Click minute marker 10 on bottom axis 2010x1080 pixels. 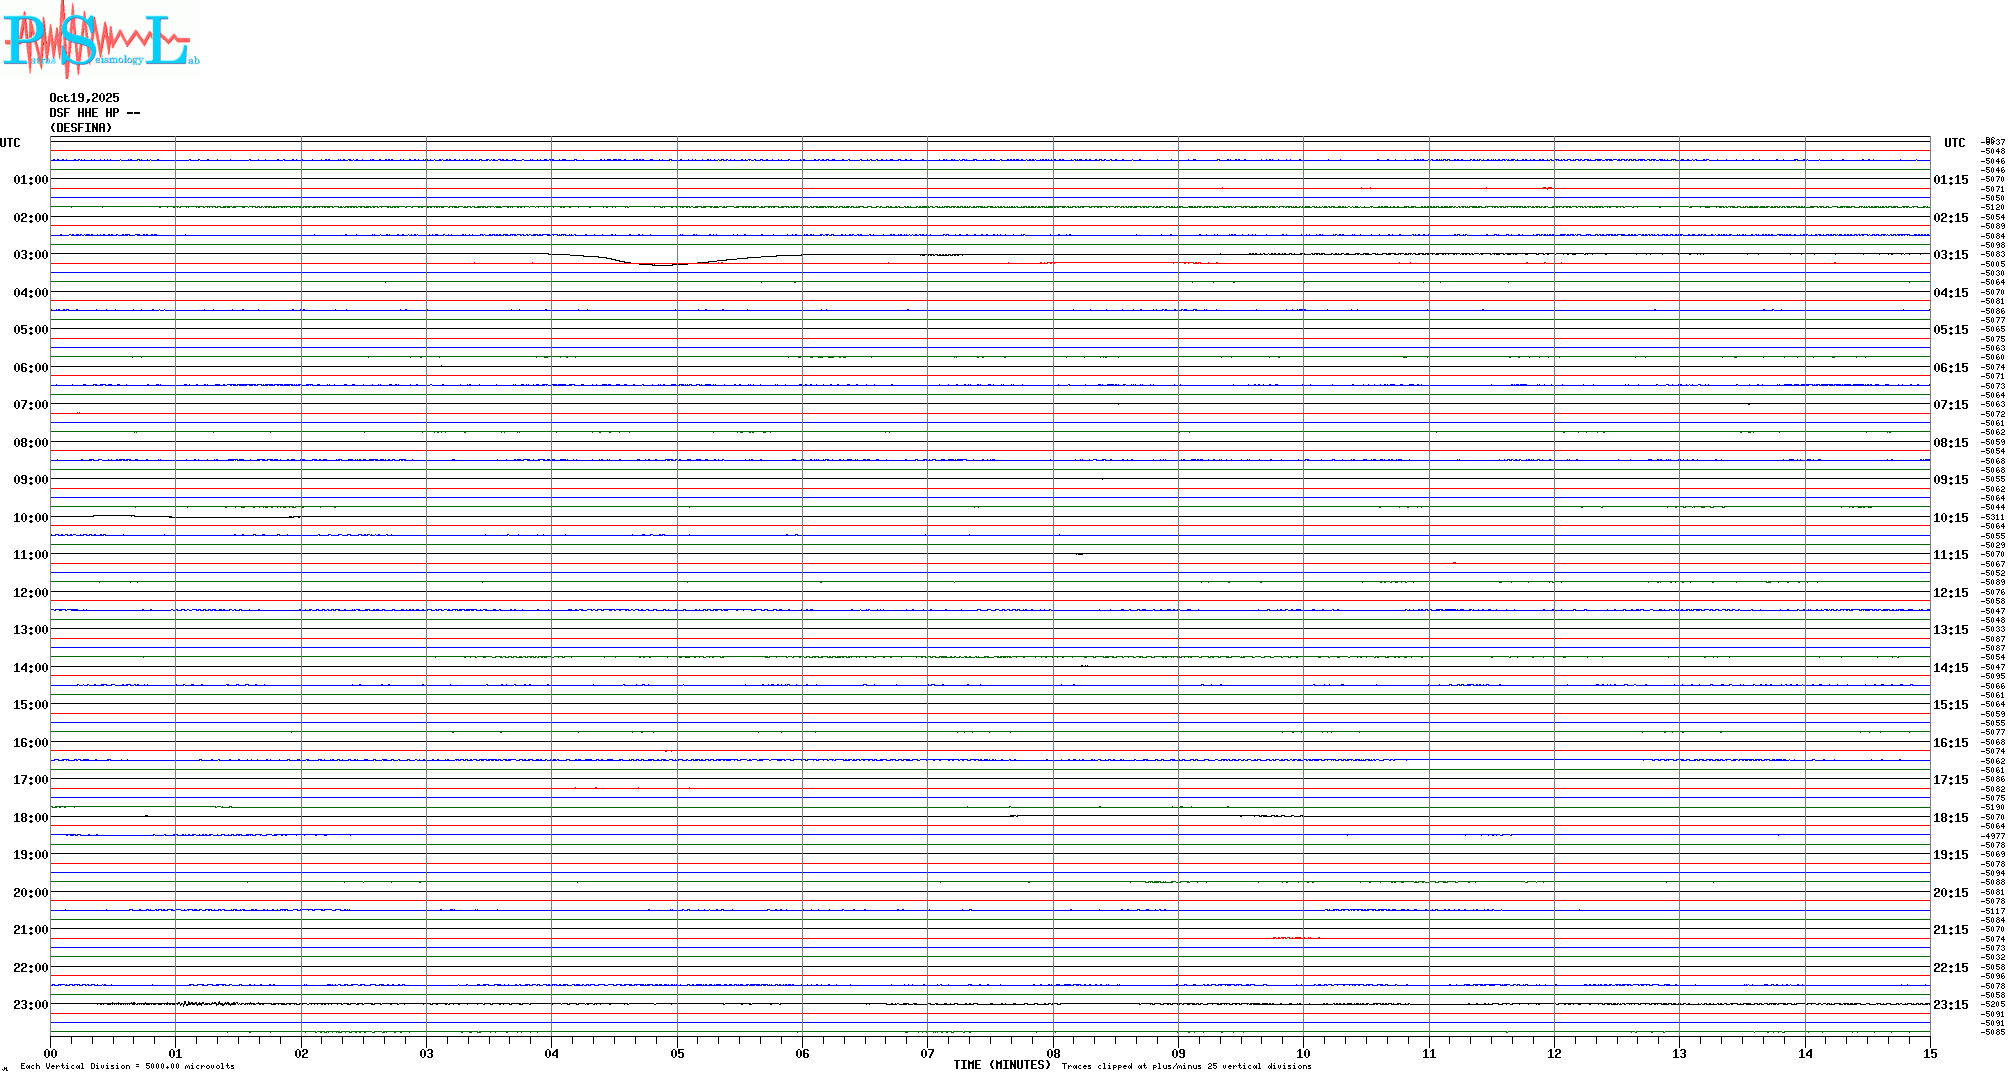point(1303,1054)
